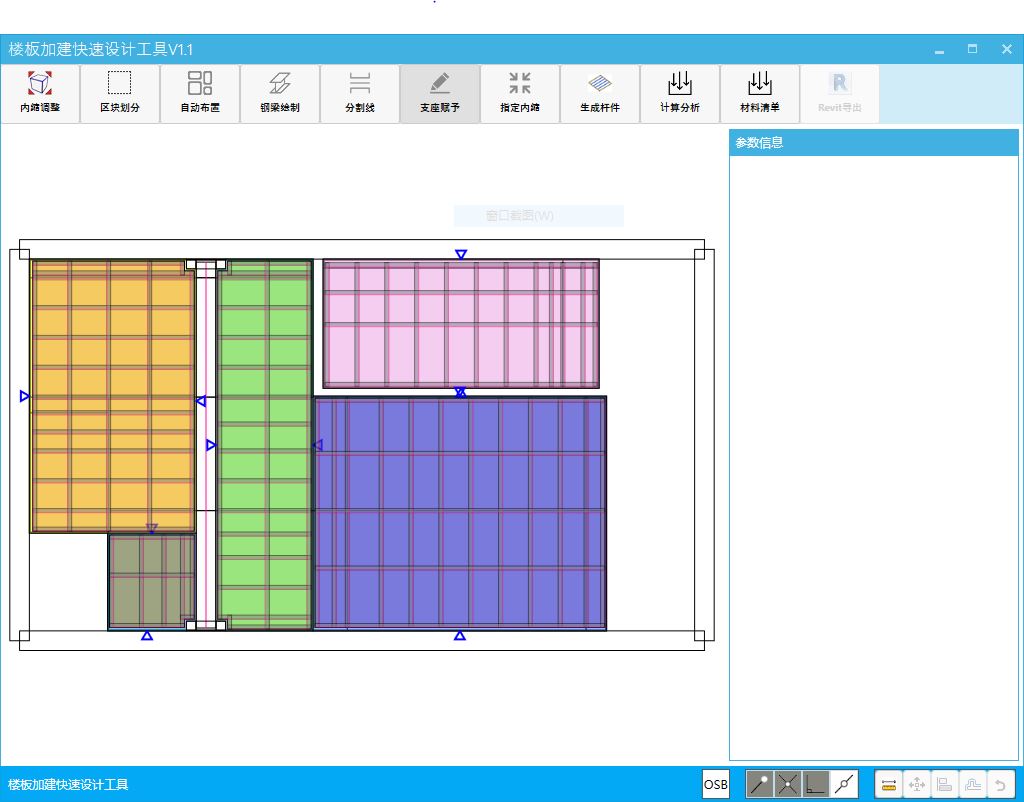Click the OSB button

point(716,785)
